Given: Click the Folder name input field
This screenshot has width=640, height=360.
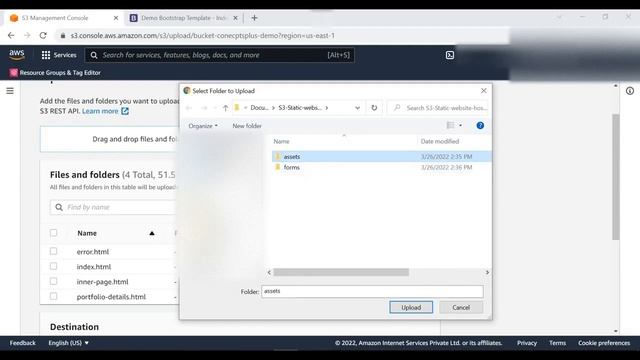Looking at the screenshot, I should click(x=372, y=291).
